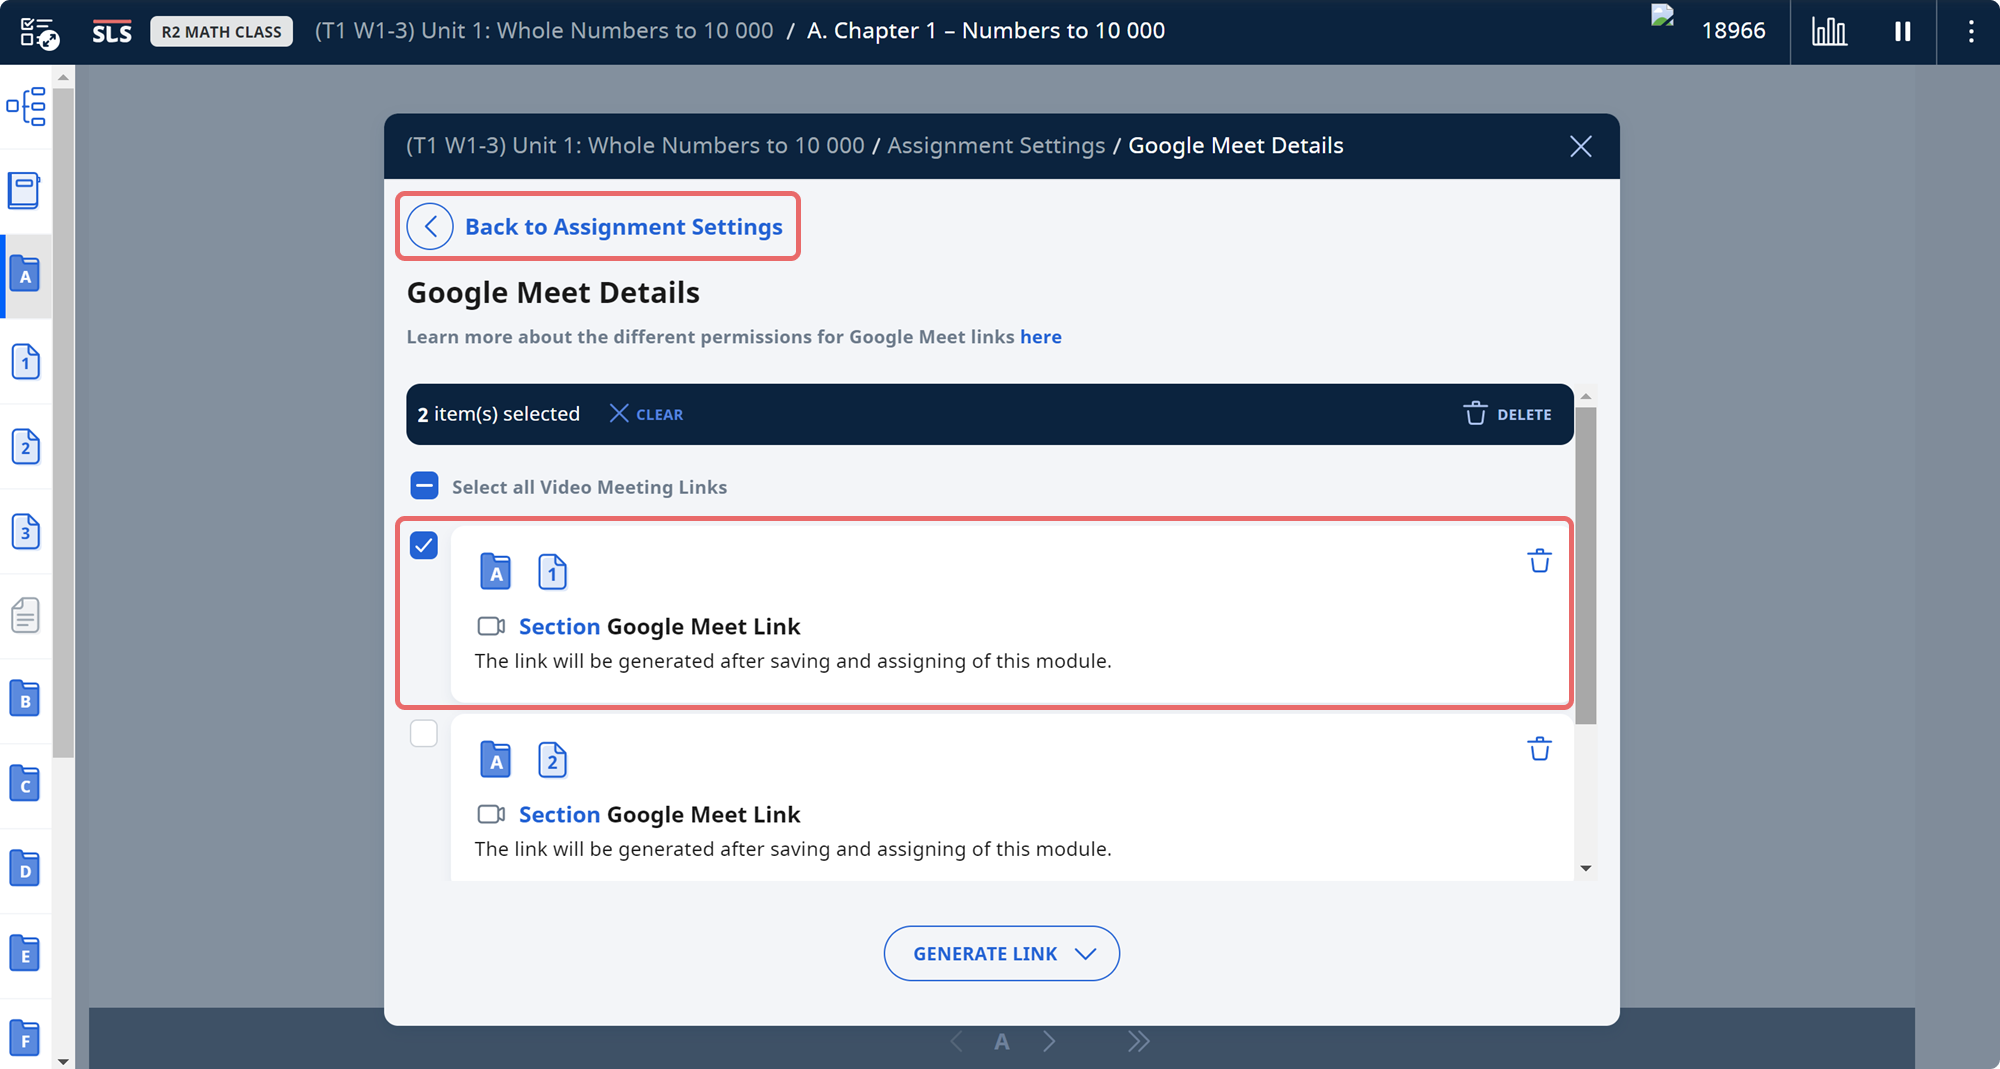This screenshot has width=2000, height=1069.
Task: Click Section link in first Google Meet card
Action: (559, 626)
